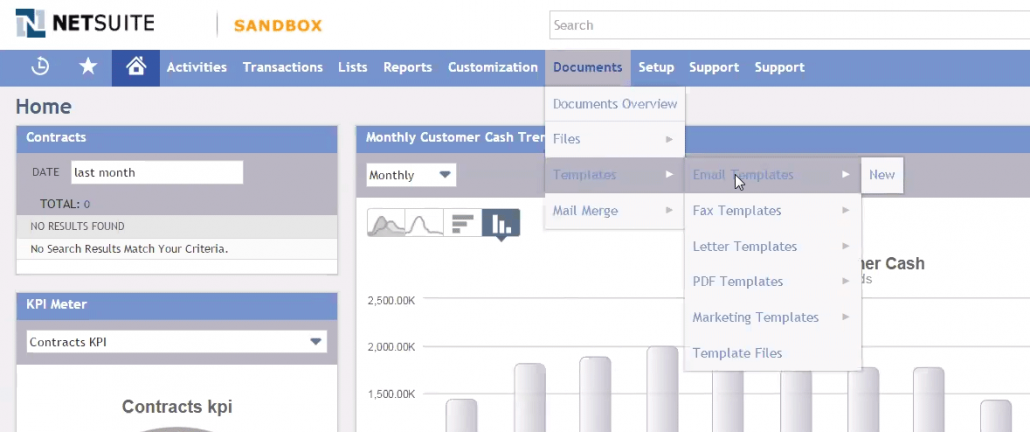Expand the Mail Merge submenu arrow
1030x432 pixels.
tap(669, 210)
